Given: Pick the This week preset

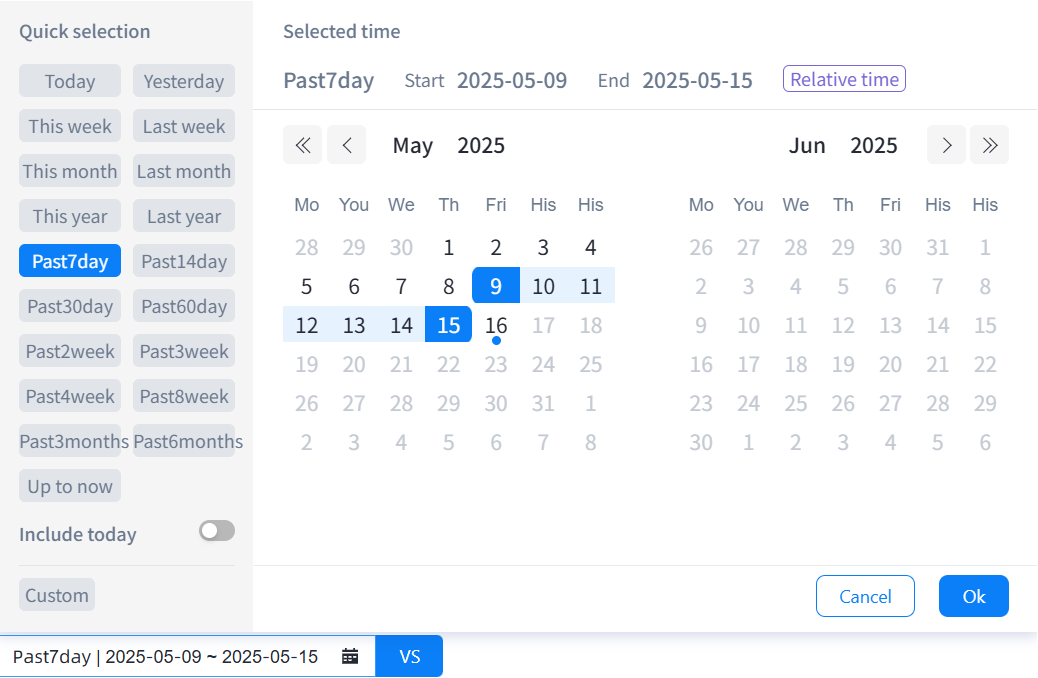Looking at the screenshot, I should click(70, 126).
